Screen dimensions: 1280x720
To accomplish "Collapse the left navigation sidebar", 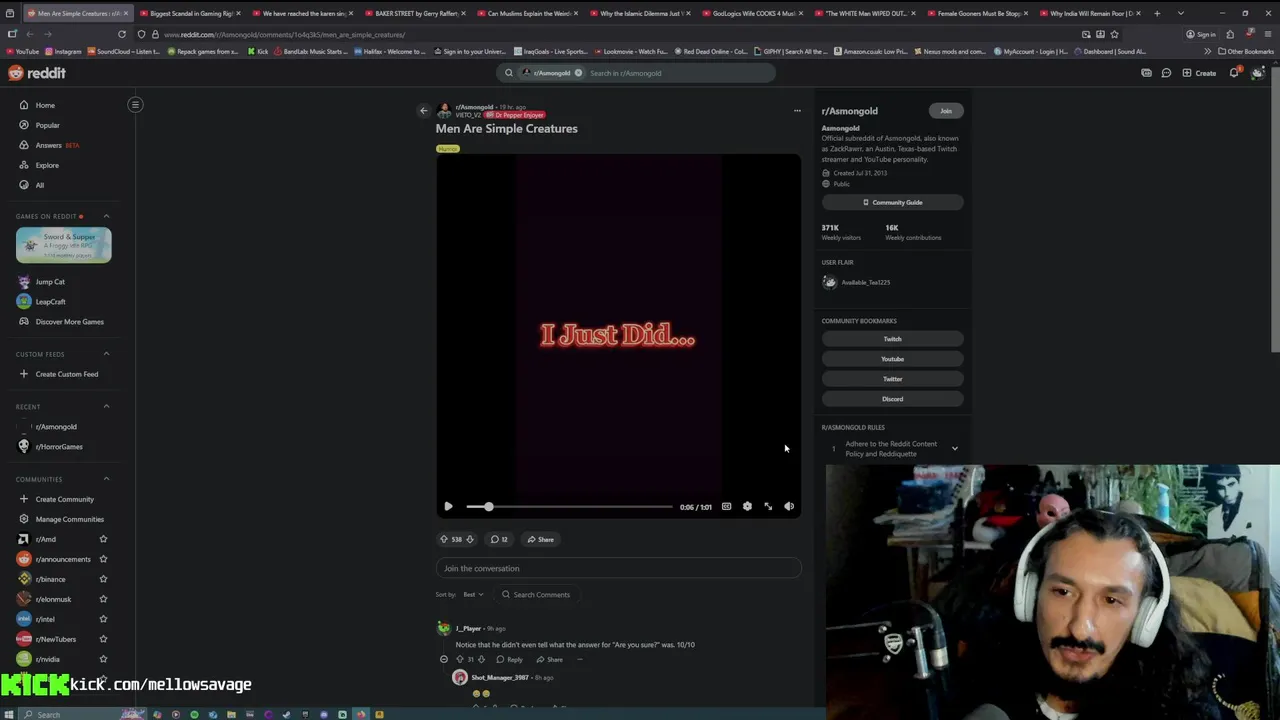I will point(135,104).
